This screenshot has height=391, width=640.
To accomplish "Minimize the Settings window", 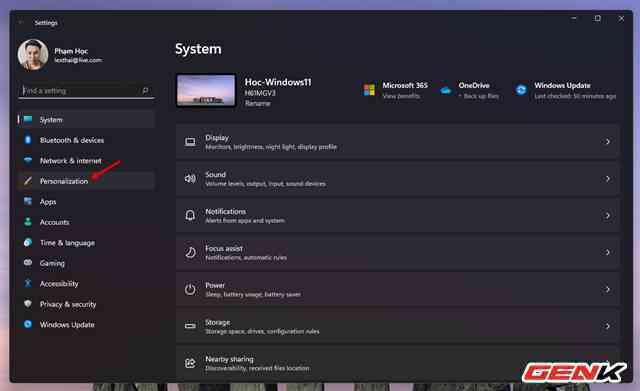I will point(574,18).
